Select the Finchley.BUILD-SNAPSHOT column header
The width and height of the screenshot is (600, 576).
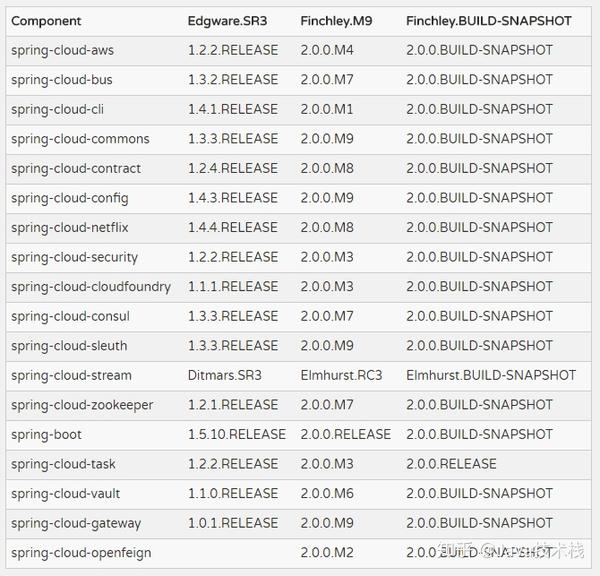point(489,21)
